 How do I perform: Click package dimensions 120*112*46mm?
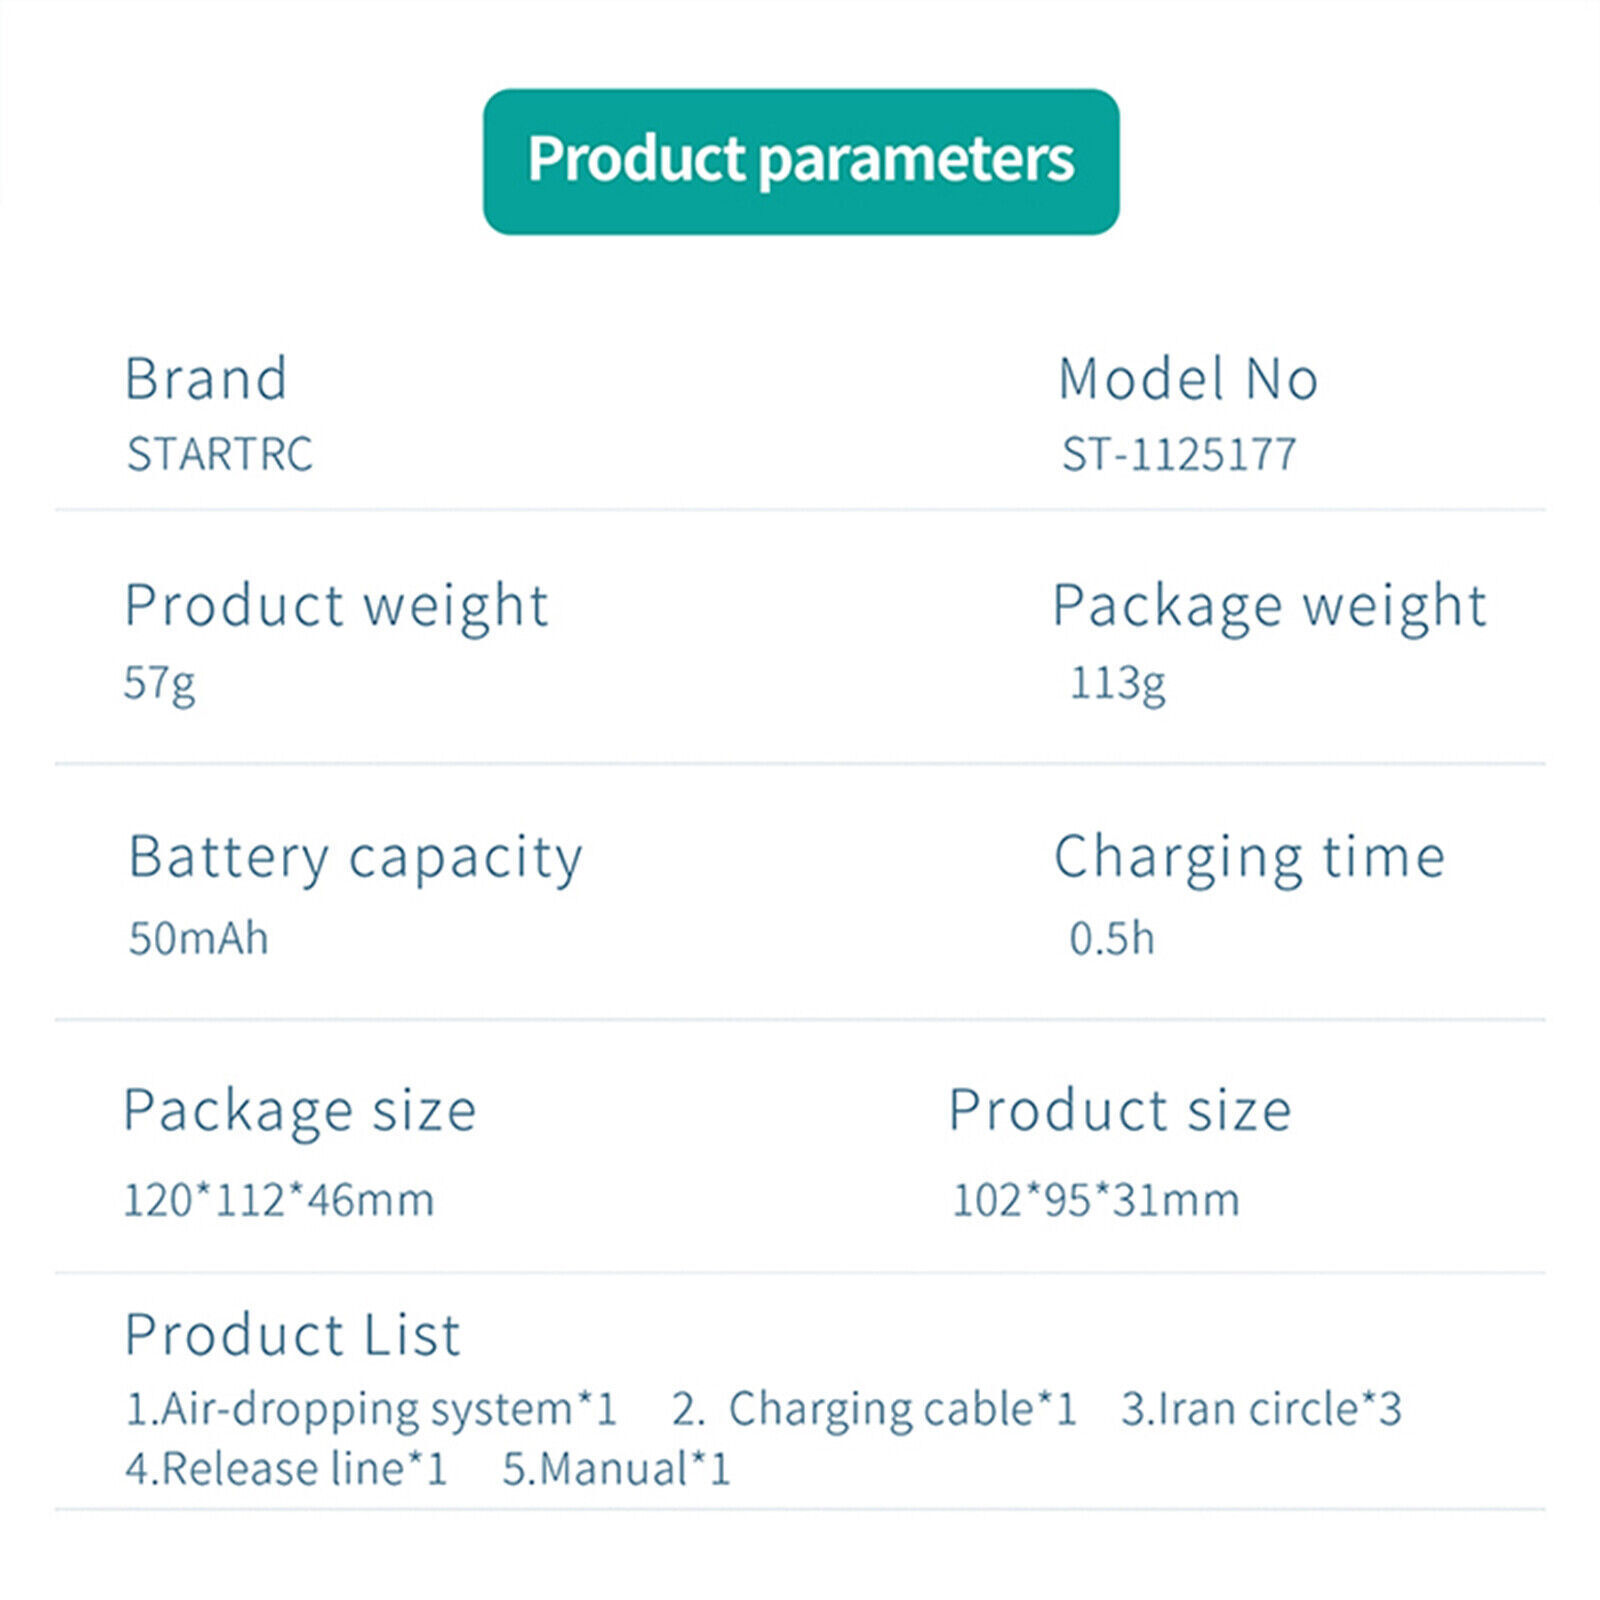279,1200
